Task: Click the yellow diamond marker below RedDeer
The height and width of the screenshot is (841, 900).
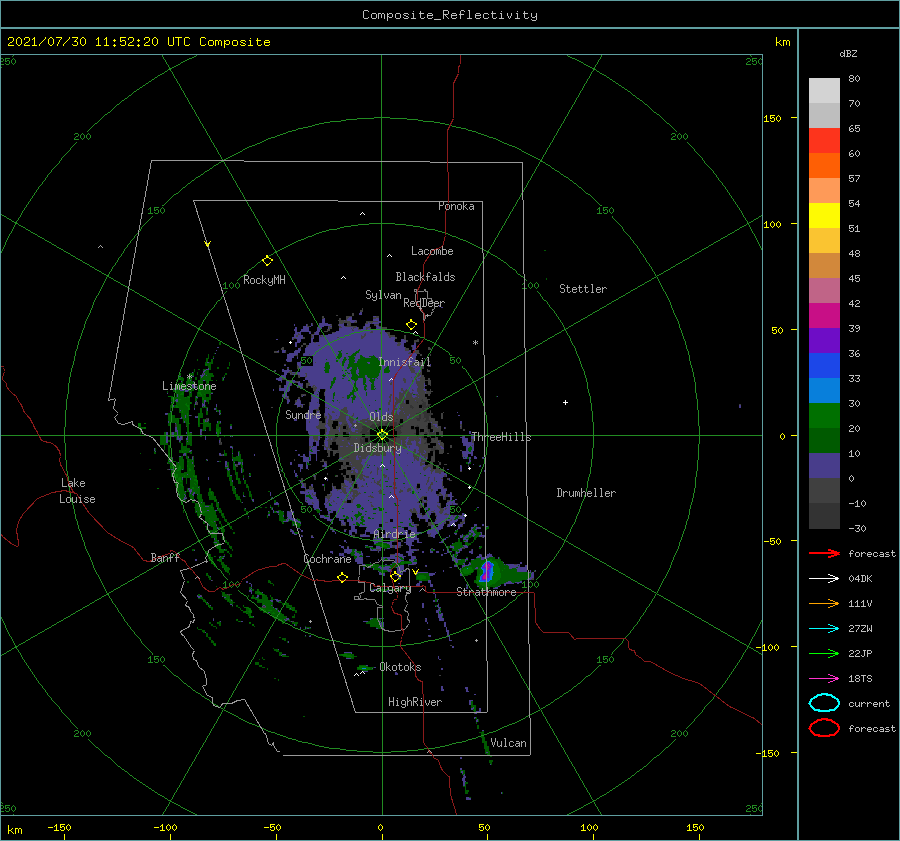Action: tap(412, 325)
